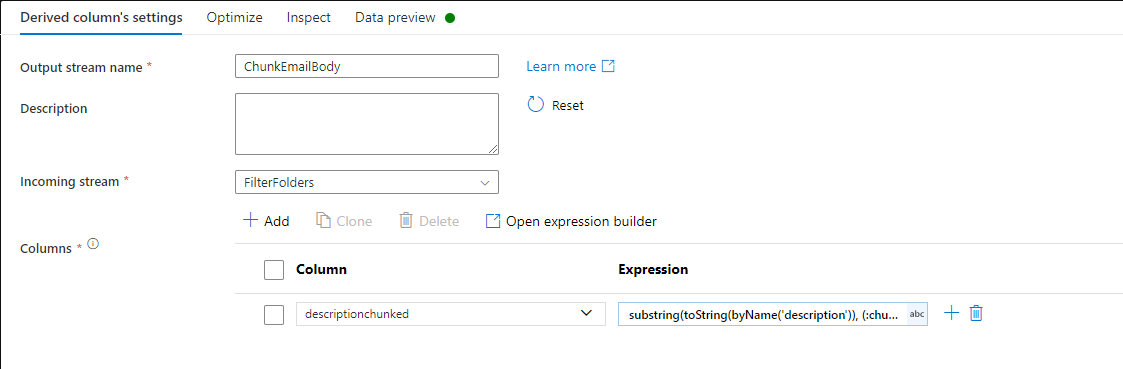Click the plus icon beside the expression field
Image resolution: width=1123 pixels, height=369 pixels.
[x=951, y=313]
